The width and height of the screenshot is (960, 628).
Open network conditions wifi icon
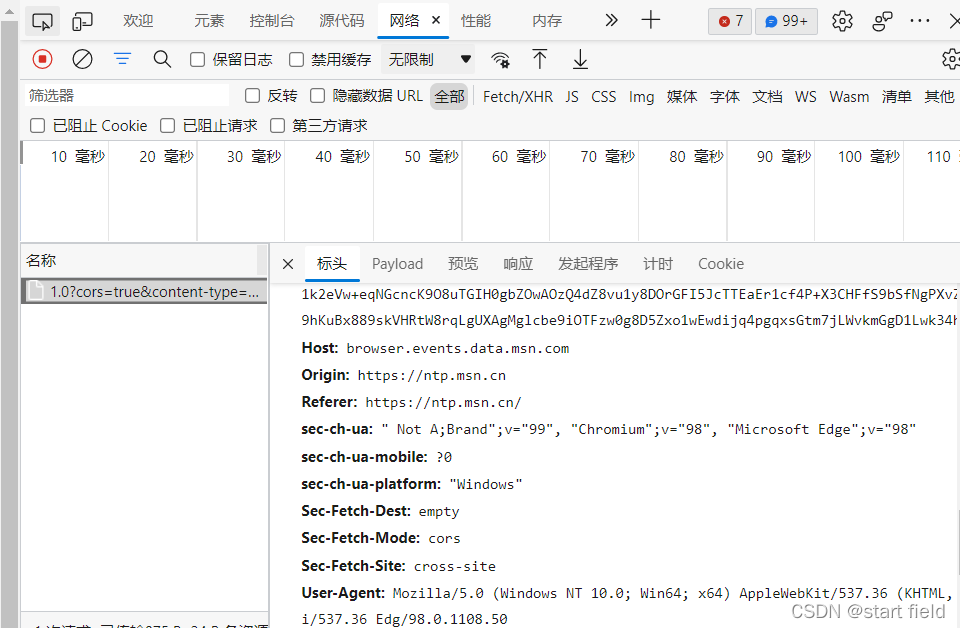click(500, 59)
